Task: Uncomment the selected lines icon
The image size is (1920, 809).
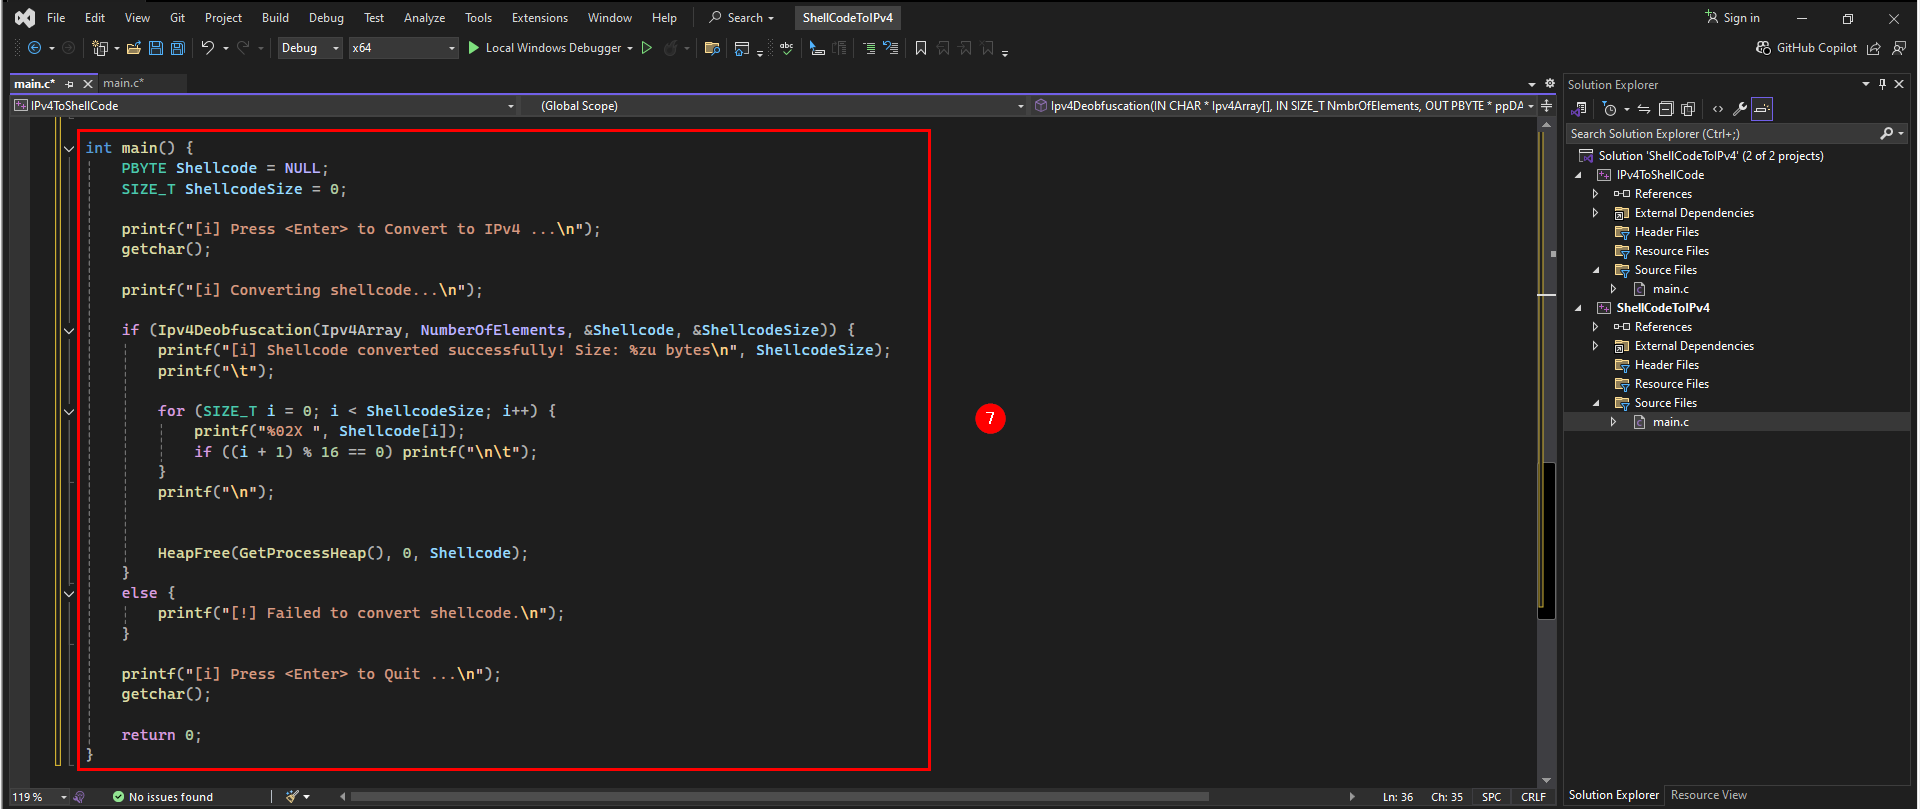Action: pos(890,48)
